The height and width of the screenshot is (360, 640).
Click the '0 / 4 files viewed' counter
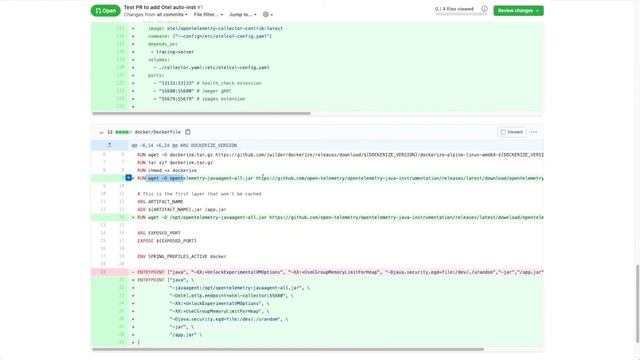click(454, 9)
